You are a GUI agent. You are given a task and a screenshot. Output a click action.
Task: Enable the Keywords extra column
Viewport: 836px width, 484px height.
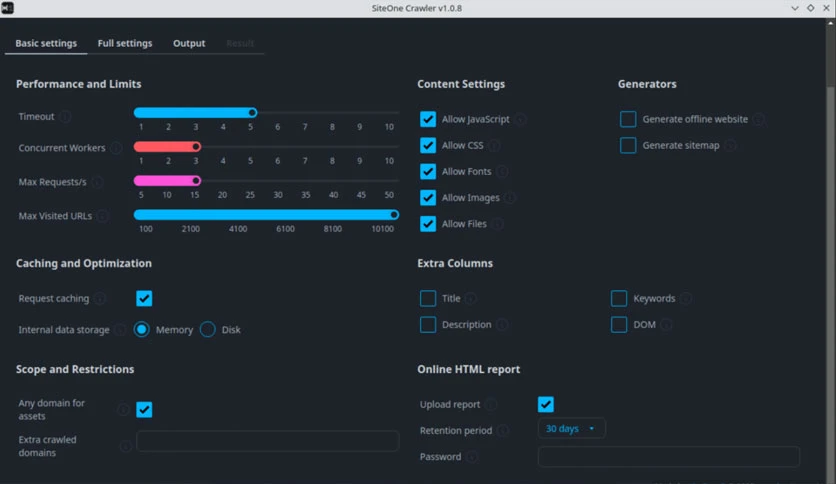(x=619, y=299)
